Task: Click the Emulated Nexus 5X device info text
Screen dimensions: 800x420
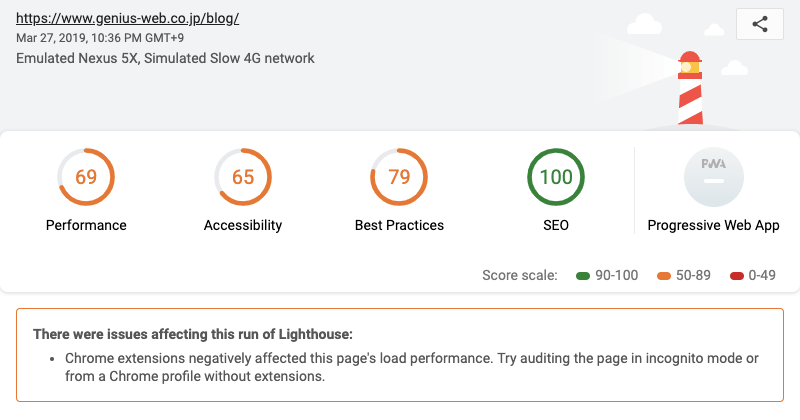Action: 165,58
